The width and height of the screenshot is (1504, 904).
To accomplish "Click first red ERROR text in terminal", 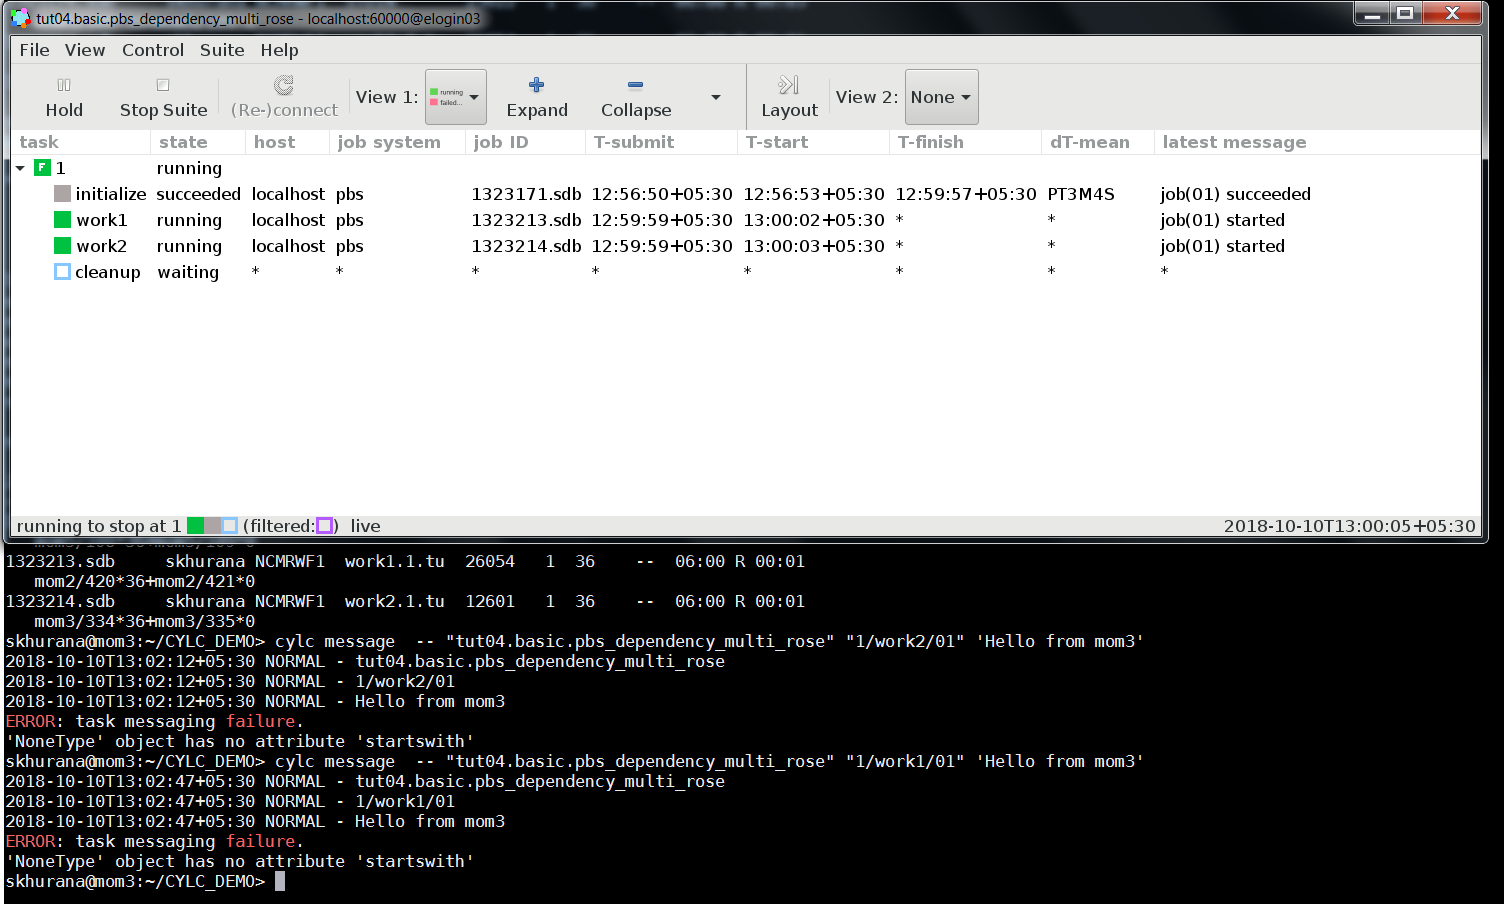I will [30, 721].
